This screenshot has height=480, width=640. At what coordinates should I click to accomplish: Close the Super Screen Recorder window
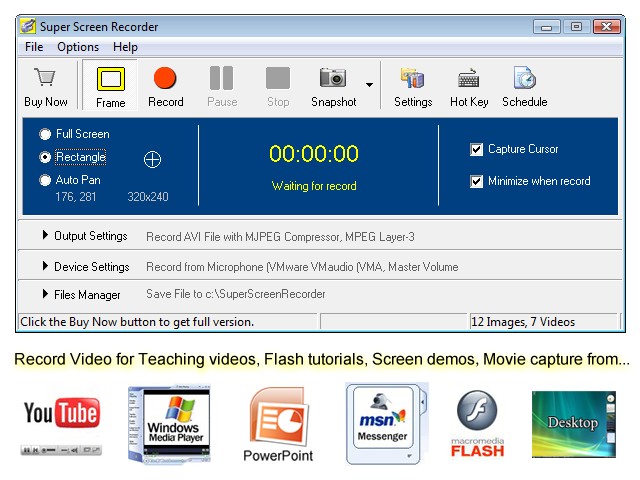(607, 27)
